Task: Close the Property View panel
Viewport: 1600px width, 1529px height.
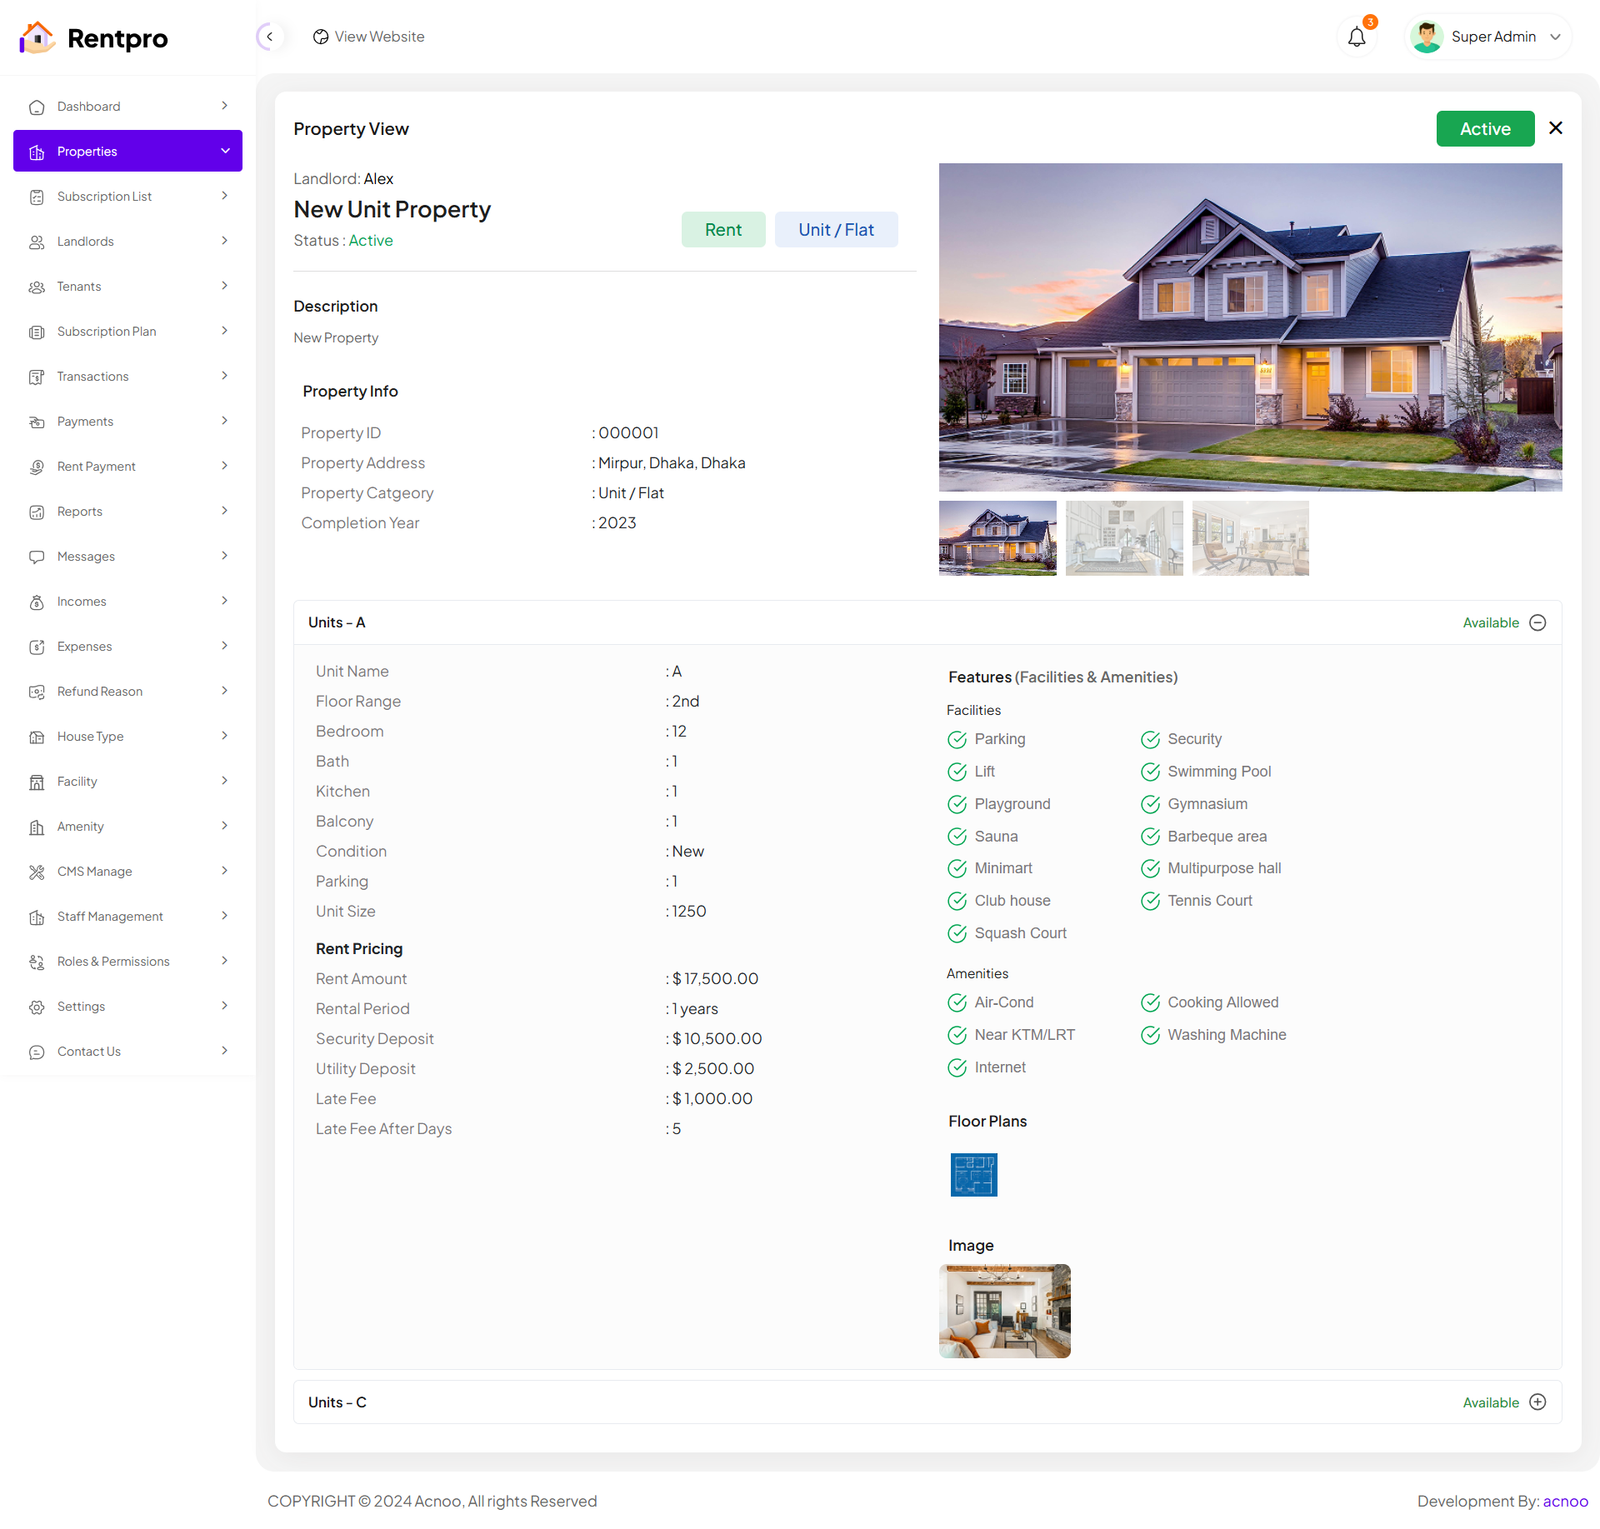Action: click(1555, 128)
